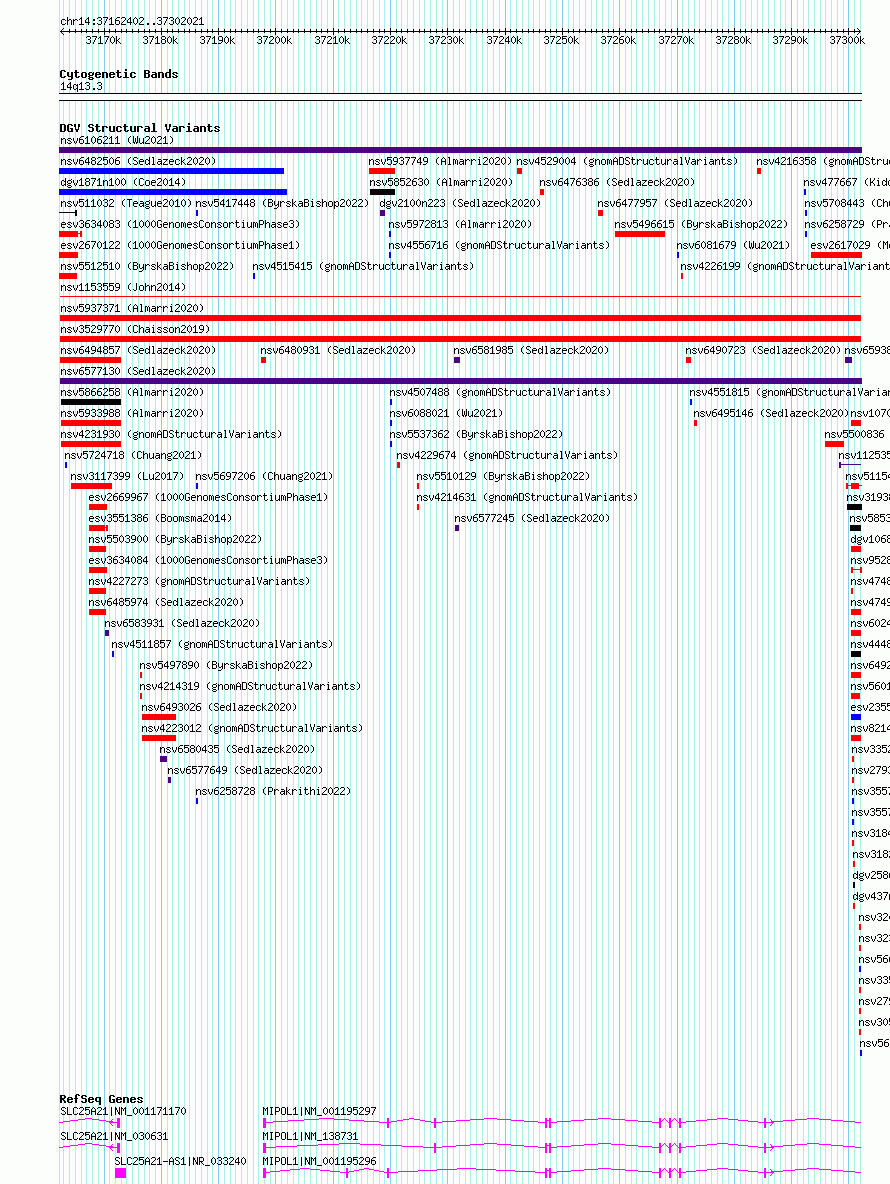The height and width of the screenshot is (1184, 890).
Task: Open variant label nsv4231930 (gnomADStructuralVariants)
Action: [x=171, y=436]
